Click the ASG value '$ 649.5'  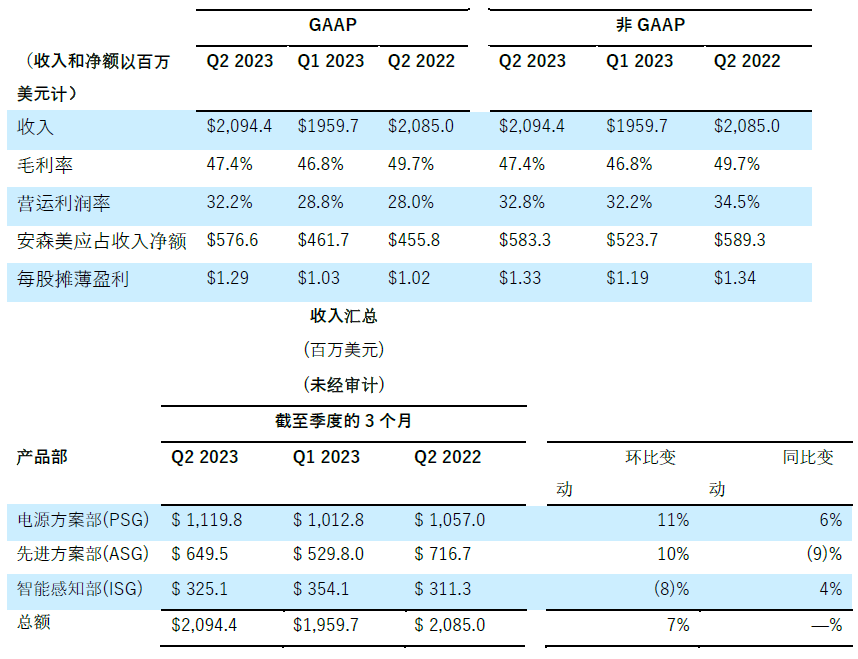(200, 554)
